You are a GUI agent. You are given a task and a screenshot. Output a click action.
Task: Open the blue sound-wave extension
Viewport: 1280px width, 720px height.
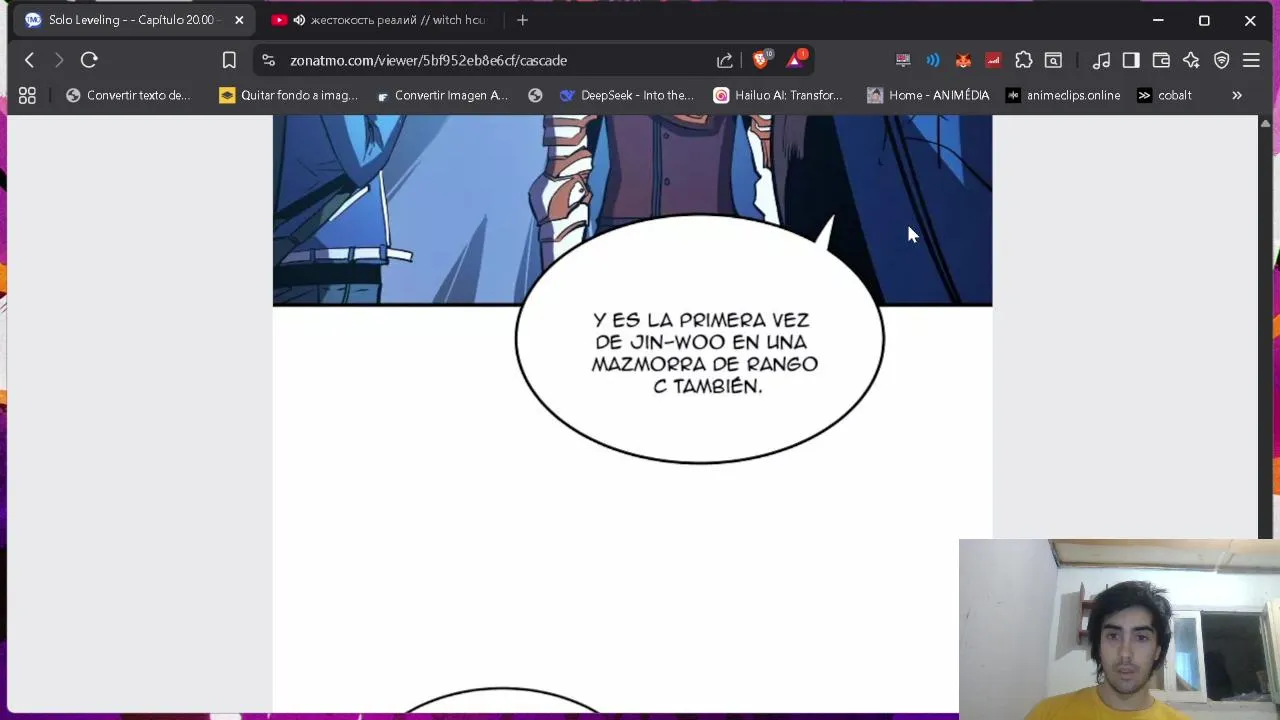[933, 60]
